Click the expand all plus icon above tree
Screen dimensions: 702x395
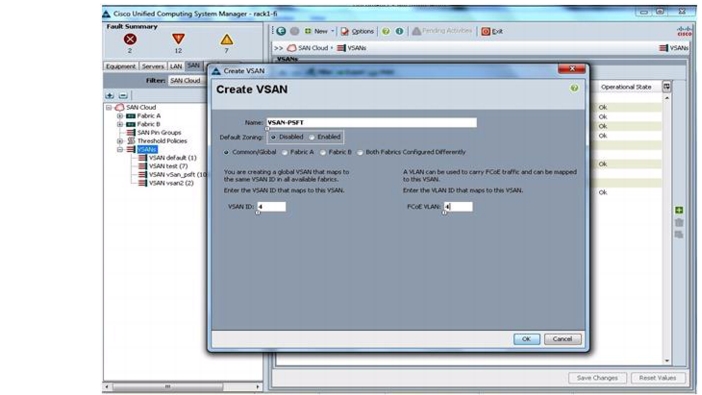point(110,95)
